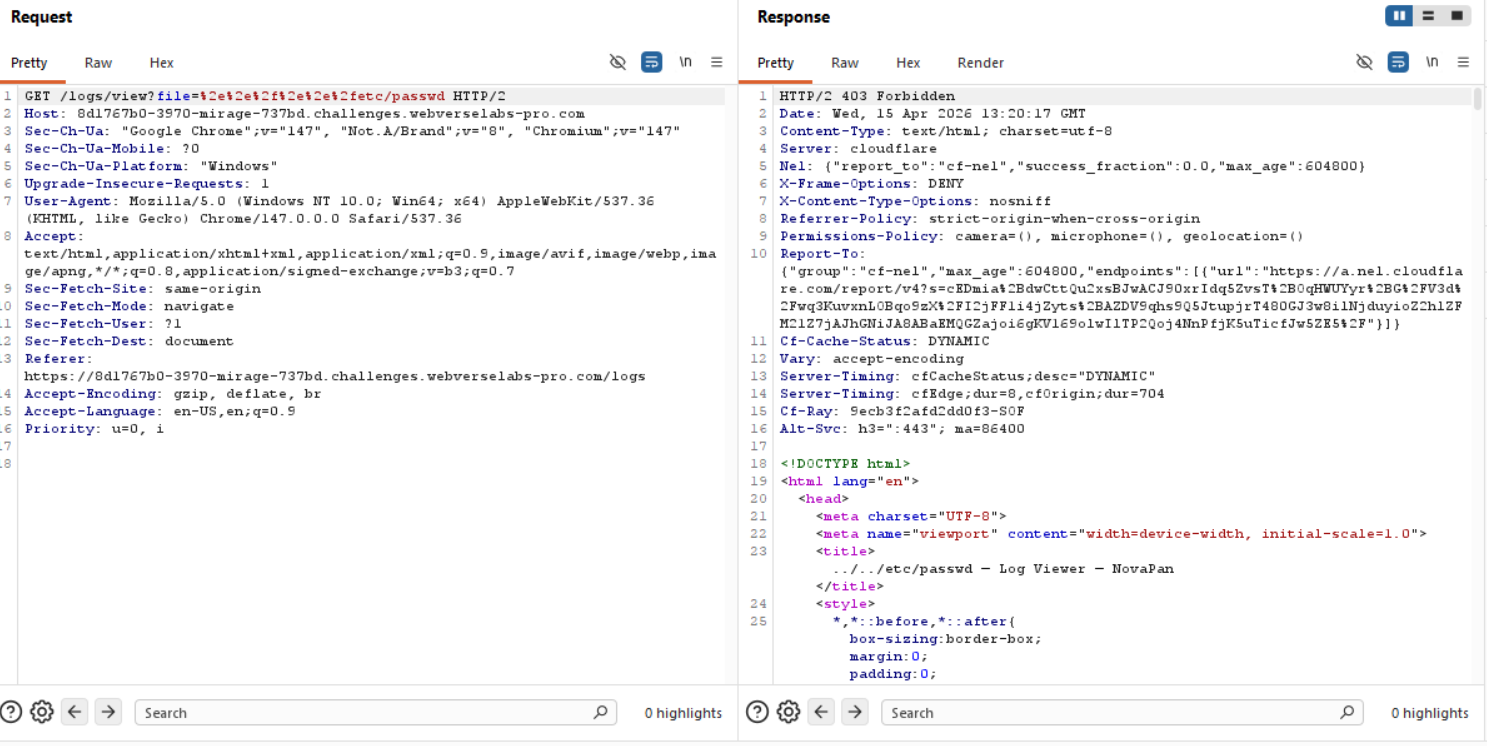Image resolution: width=1487 pixels, height=746 pixels.
Task: Open Request search settings gear
Action: click(x=42, y=712)
